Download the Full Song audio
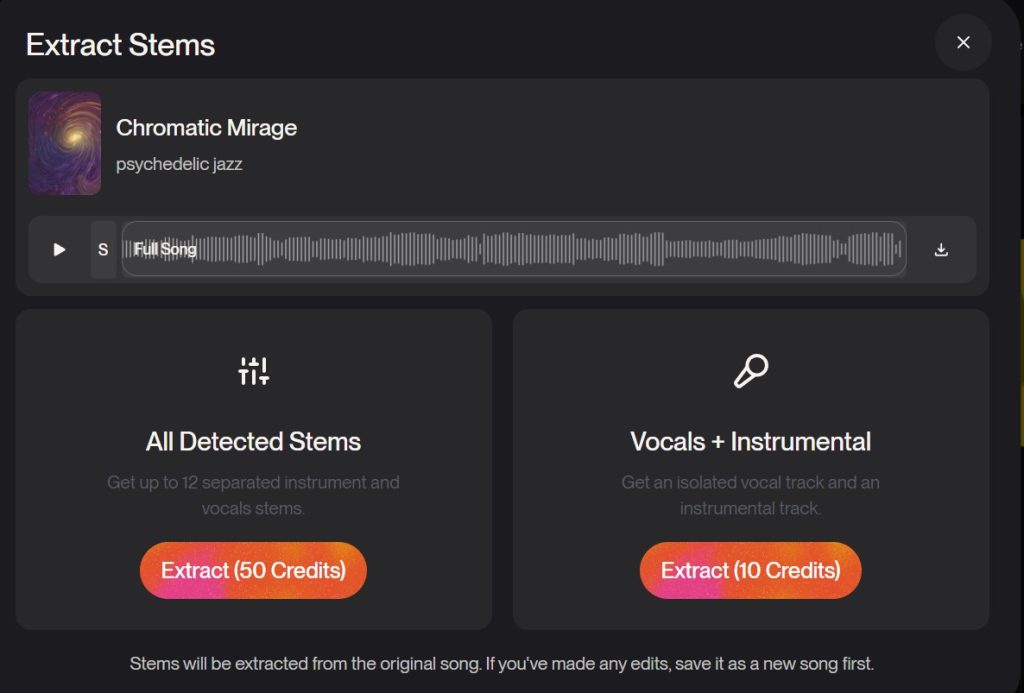This screenshot has width=1024, height=693. pyautogui.click(x=941, y=250)
